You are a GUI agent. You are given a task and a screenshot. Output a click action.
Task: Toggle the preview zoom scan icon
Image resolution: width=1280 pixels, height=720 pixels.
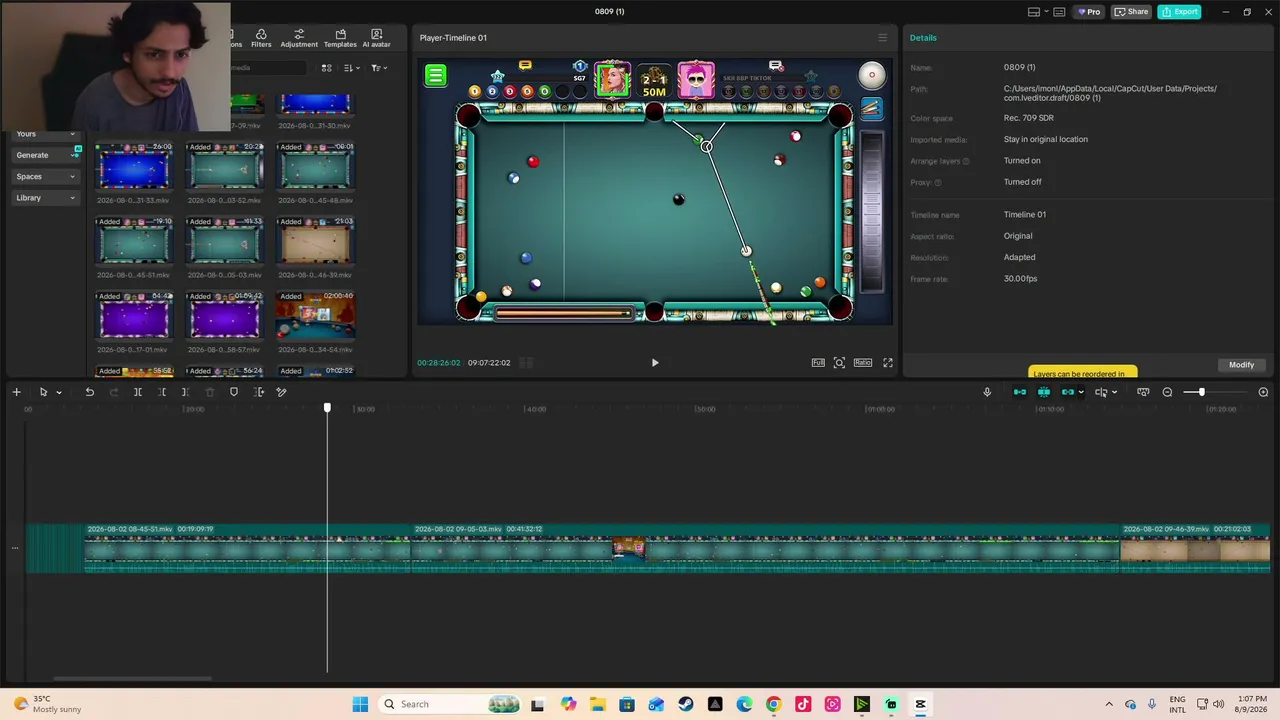click(839, 363)
